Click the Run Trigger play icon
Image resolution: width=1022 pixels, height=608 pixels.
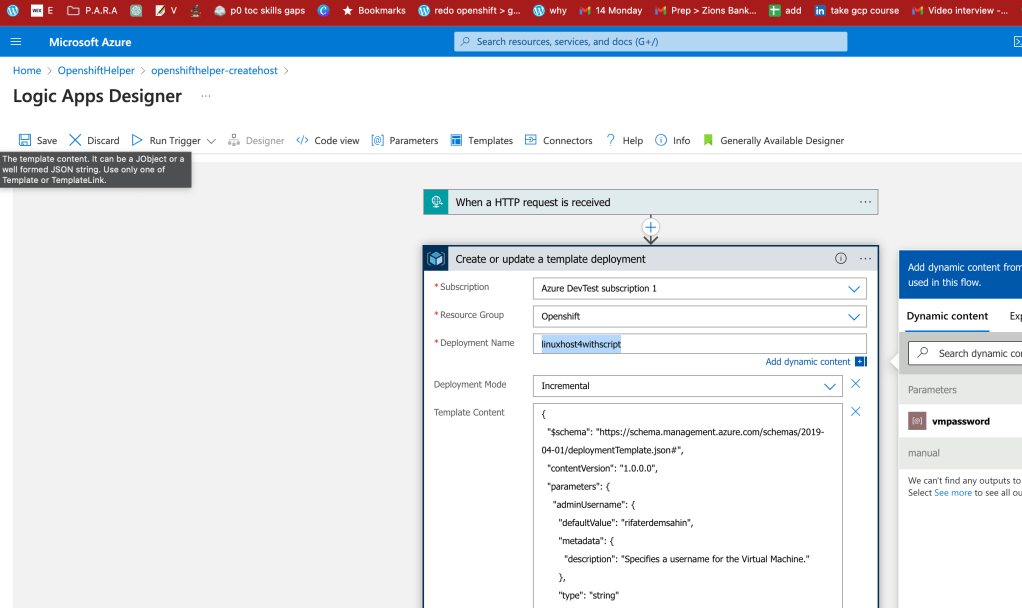(x=137, y=140)
